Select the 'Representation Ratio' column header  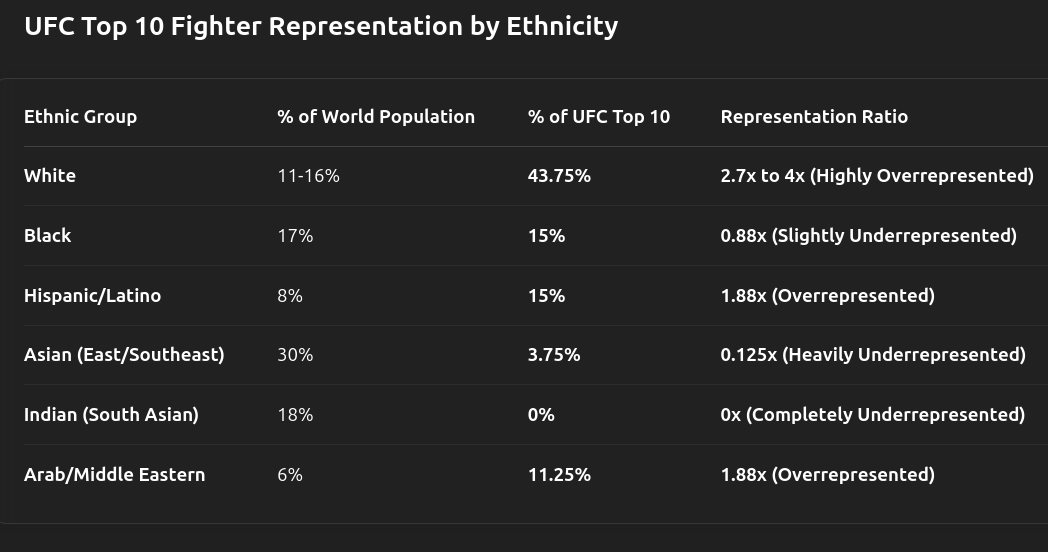814,116
